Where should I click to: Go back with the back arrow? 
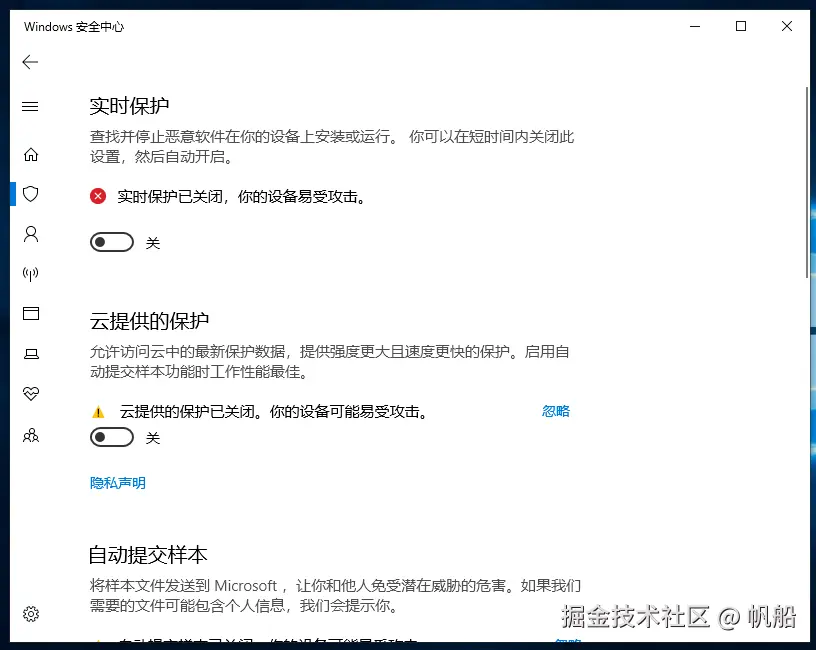point(30,62)
